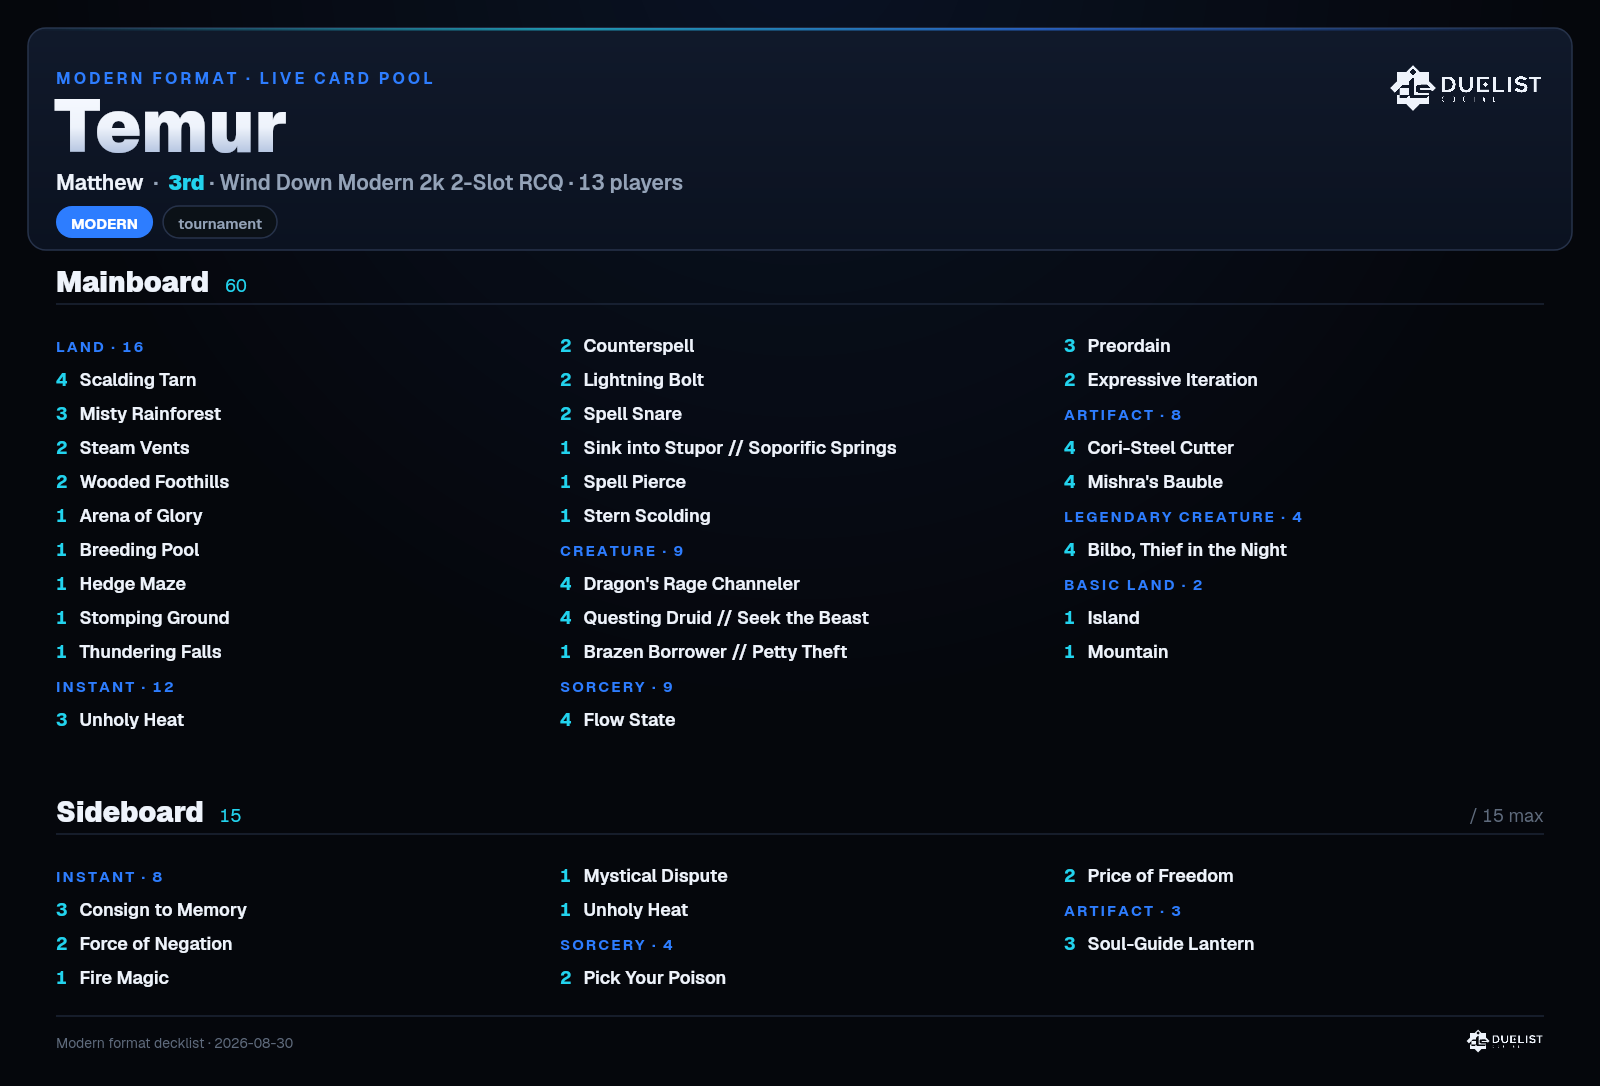
Task: Click the Mainboard section heading
Action: tap(132, 282)
